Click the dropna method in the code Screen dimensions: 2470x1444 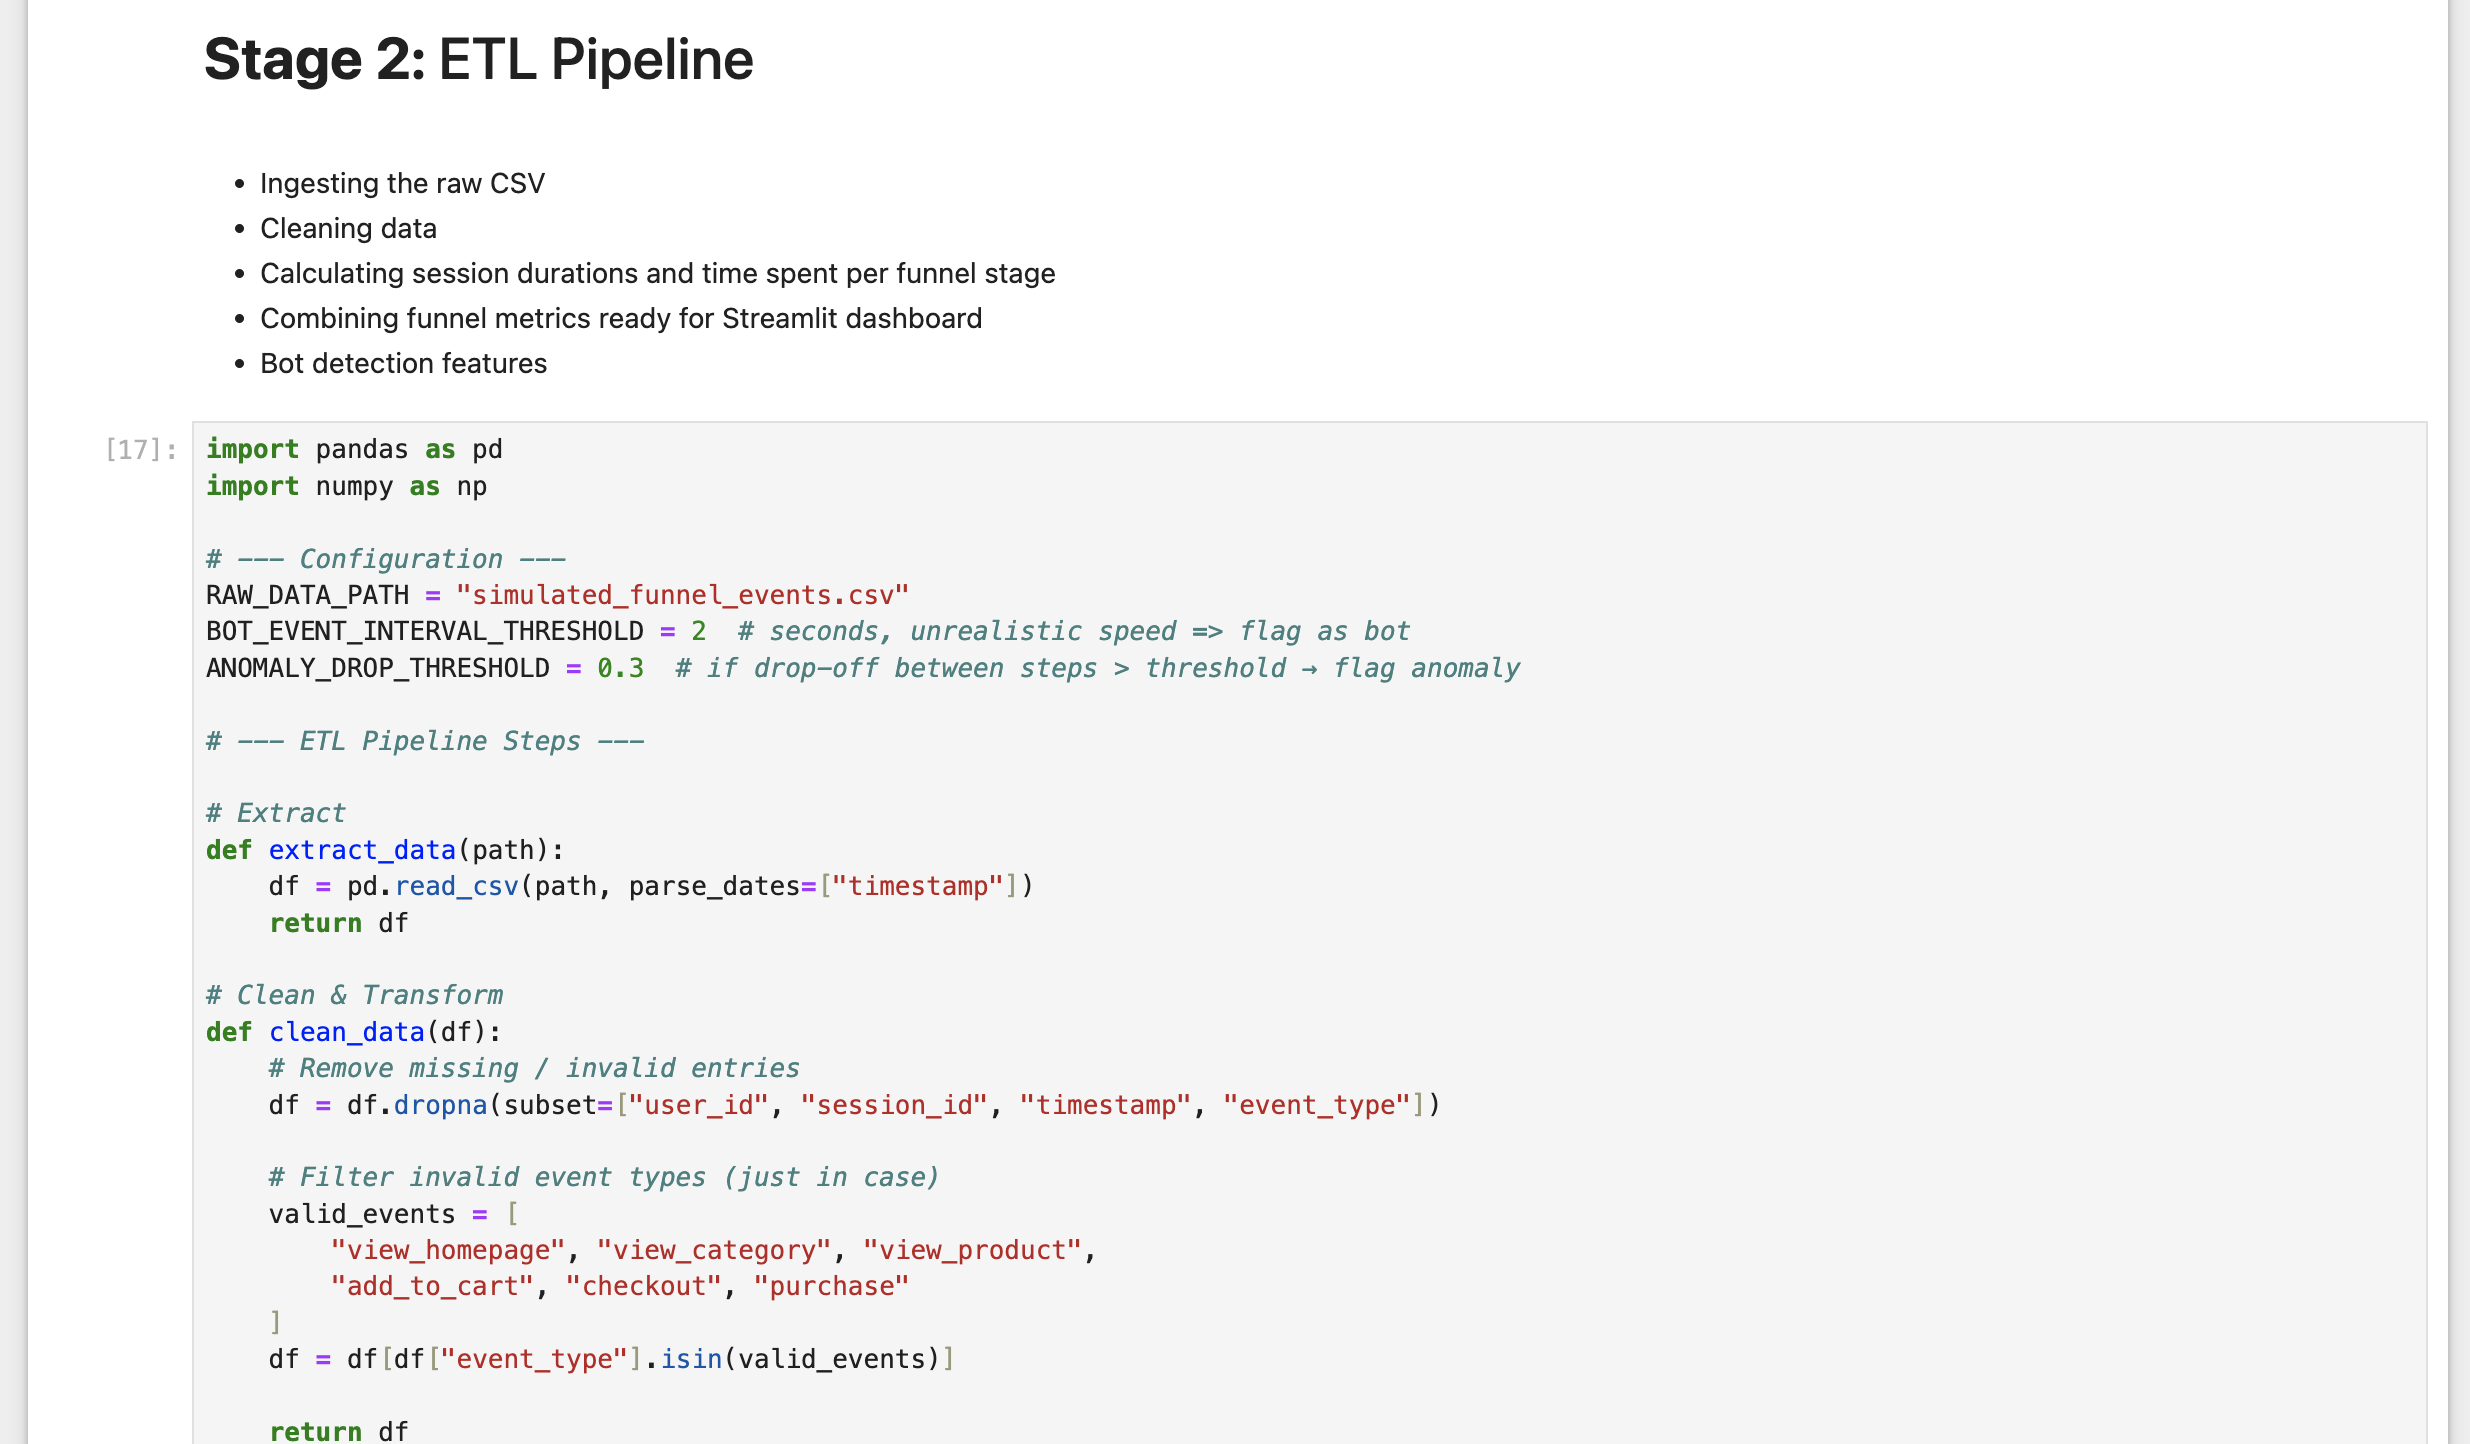pyautogui.click(x=440, y=1106)
